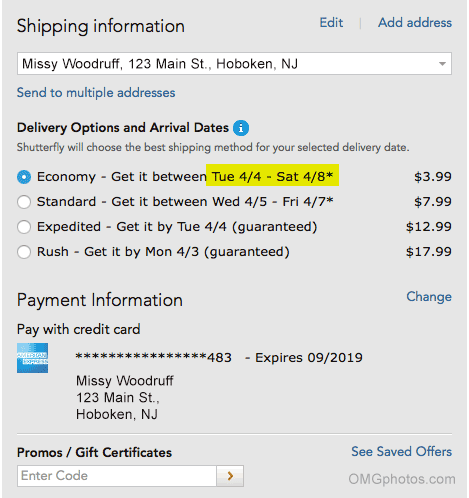469x498 pixels.
Task: Open Send to multiple addresses
Action: coord(96,93)
